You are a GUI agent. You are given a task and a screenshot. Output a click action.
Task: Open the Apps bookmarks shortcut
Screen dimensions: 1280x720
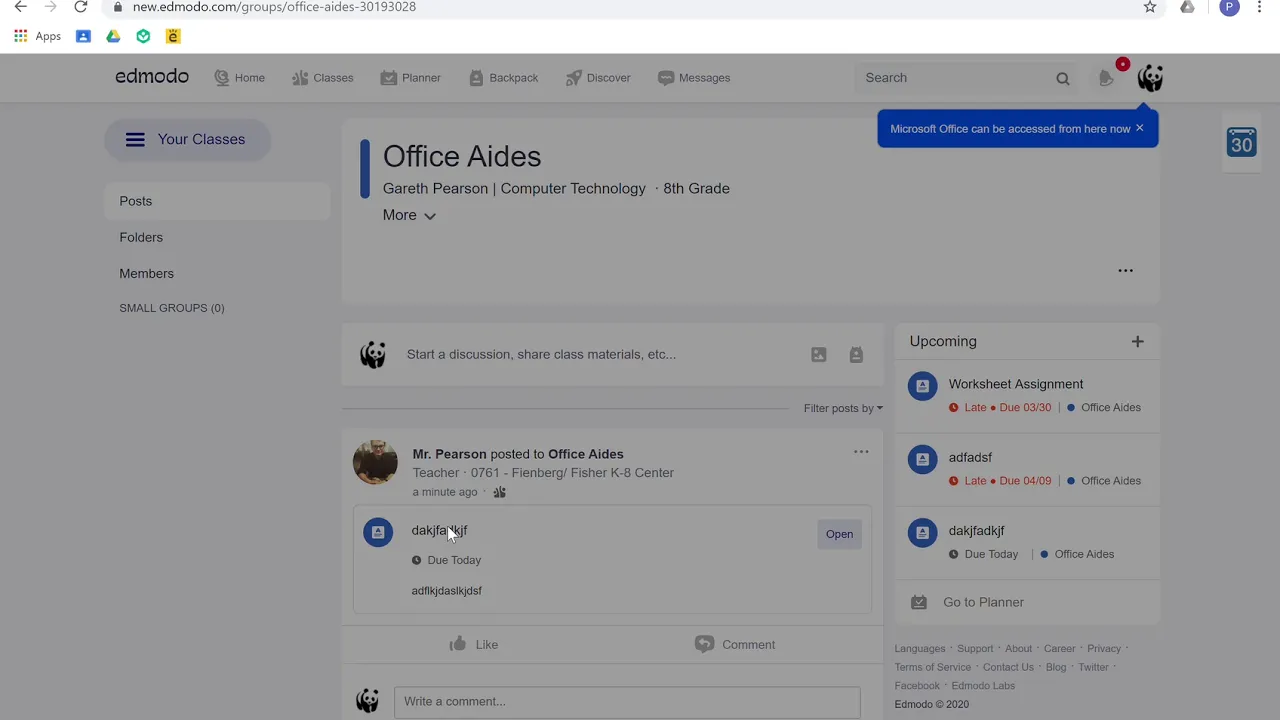[x=37, y=36]
